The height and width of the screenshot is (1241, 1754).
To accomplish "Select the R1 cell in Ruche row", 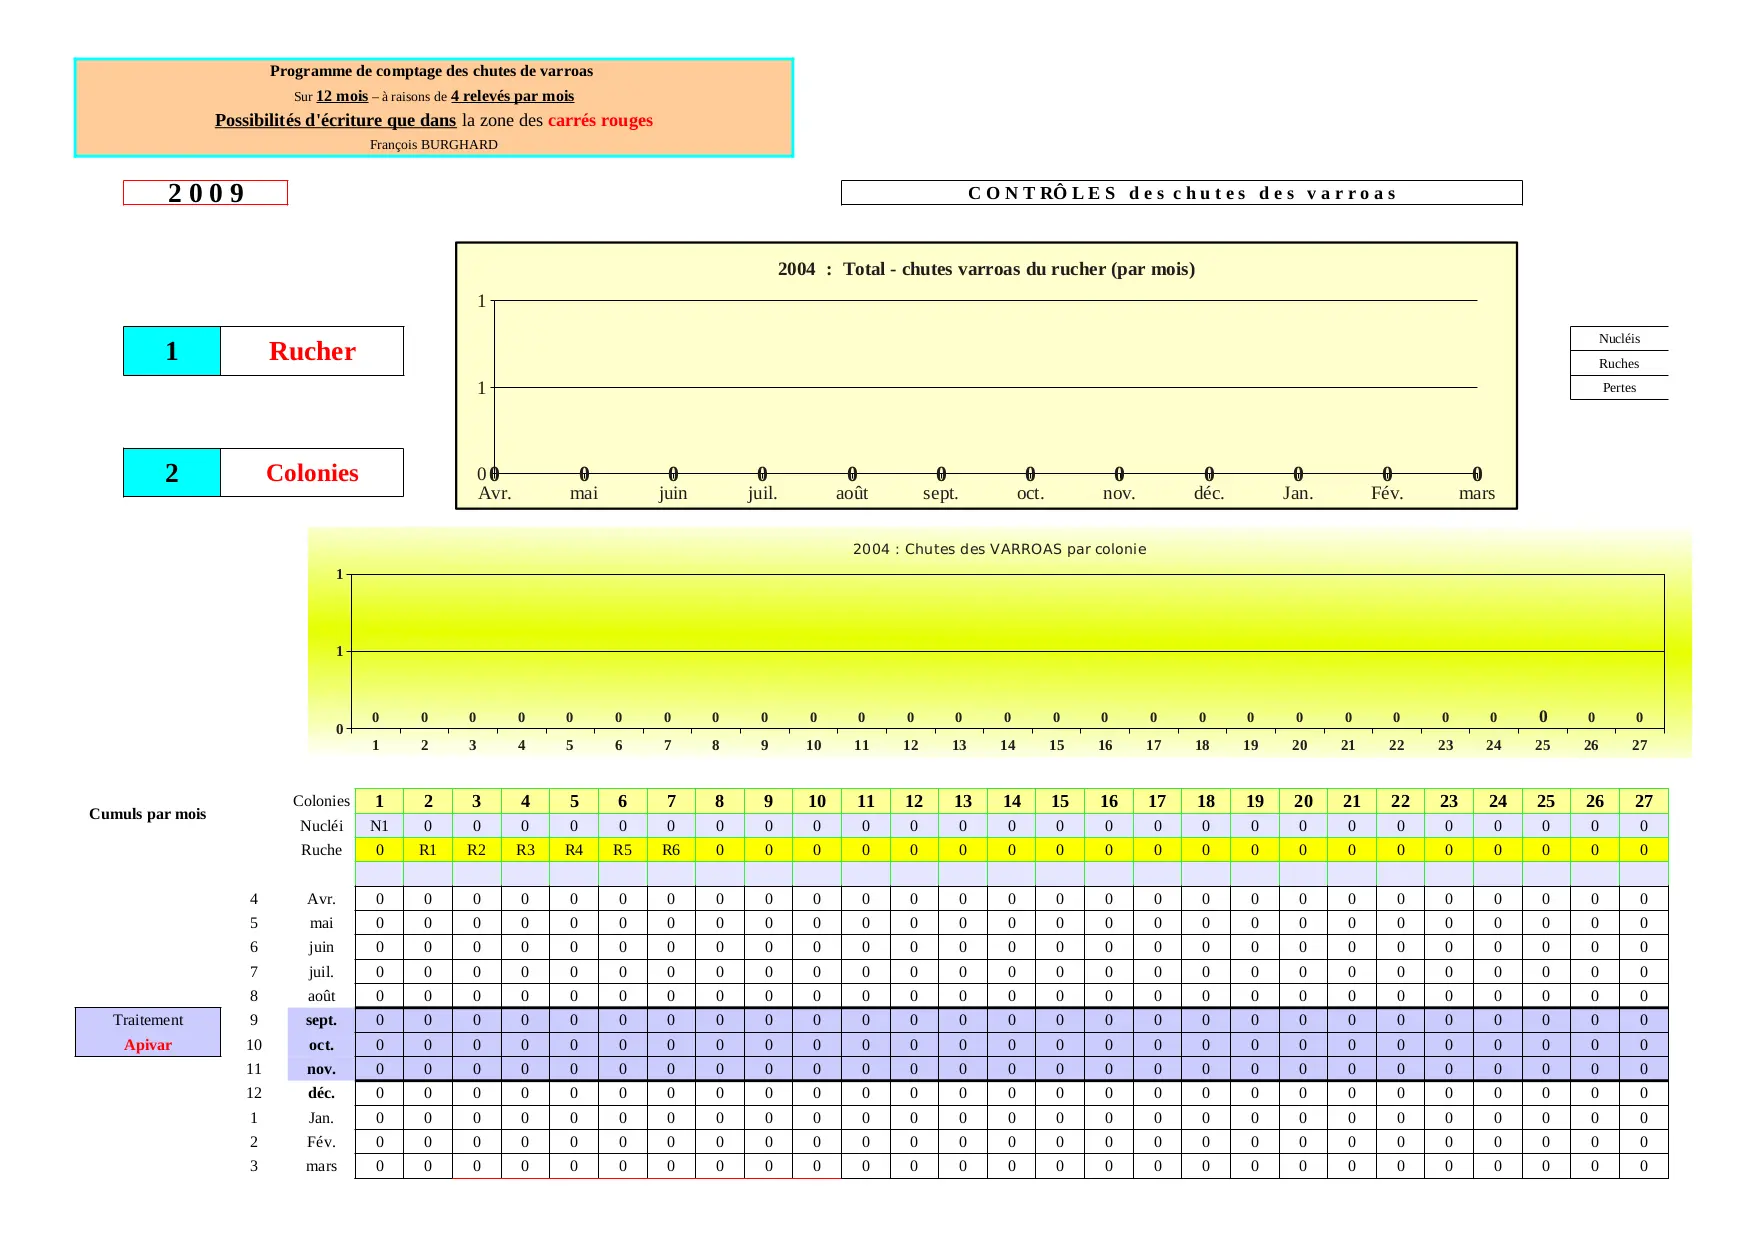I will click(x=428, y=850).
